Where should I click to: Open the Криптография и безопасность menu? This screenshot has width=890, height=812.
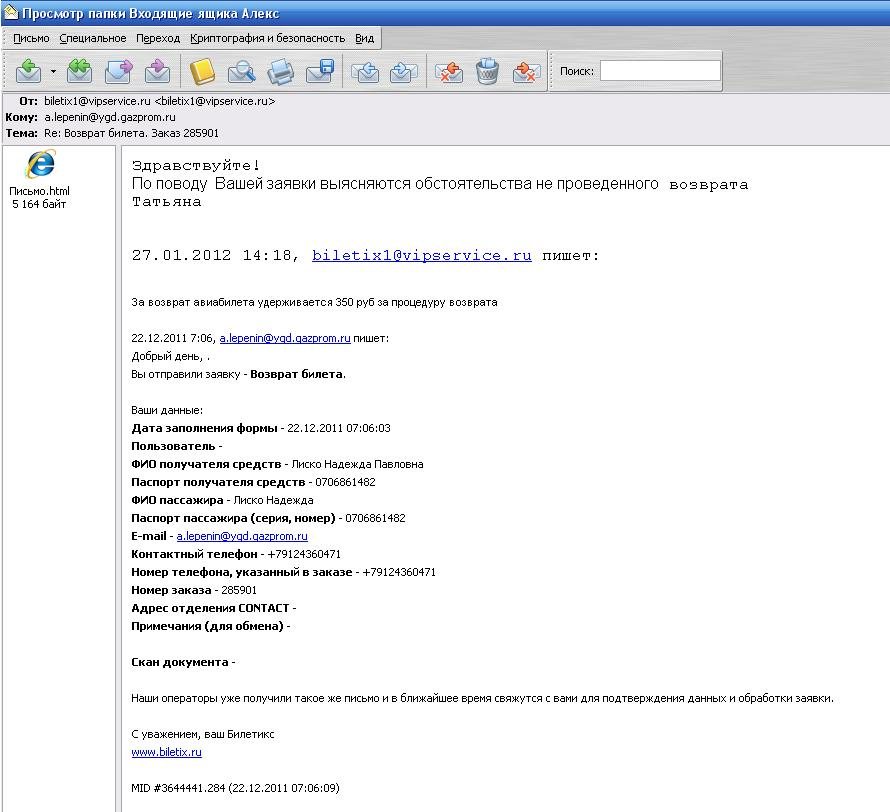(x=267, y=38)
